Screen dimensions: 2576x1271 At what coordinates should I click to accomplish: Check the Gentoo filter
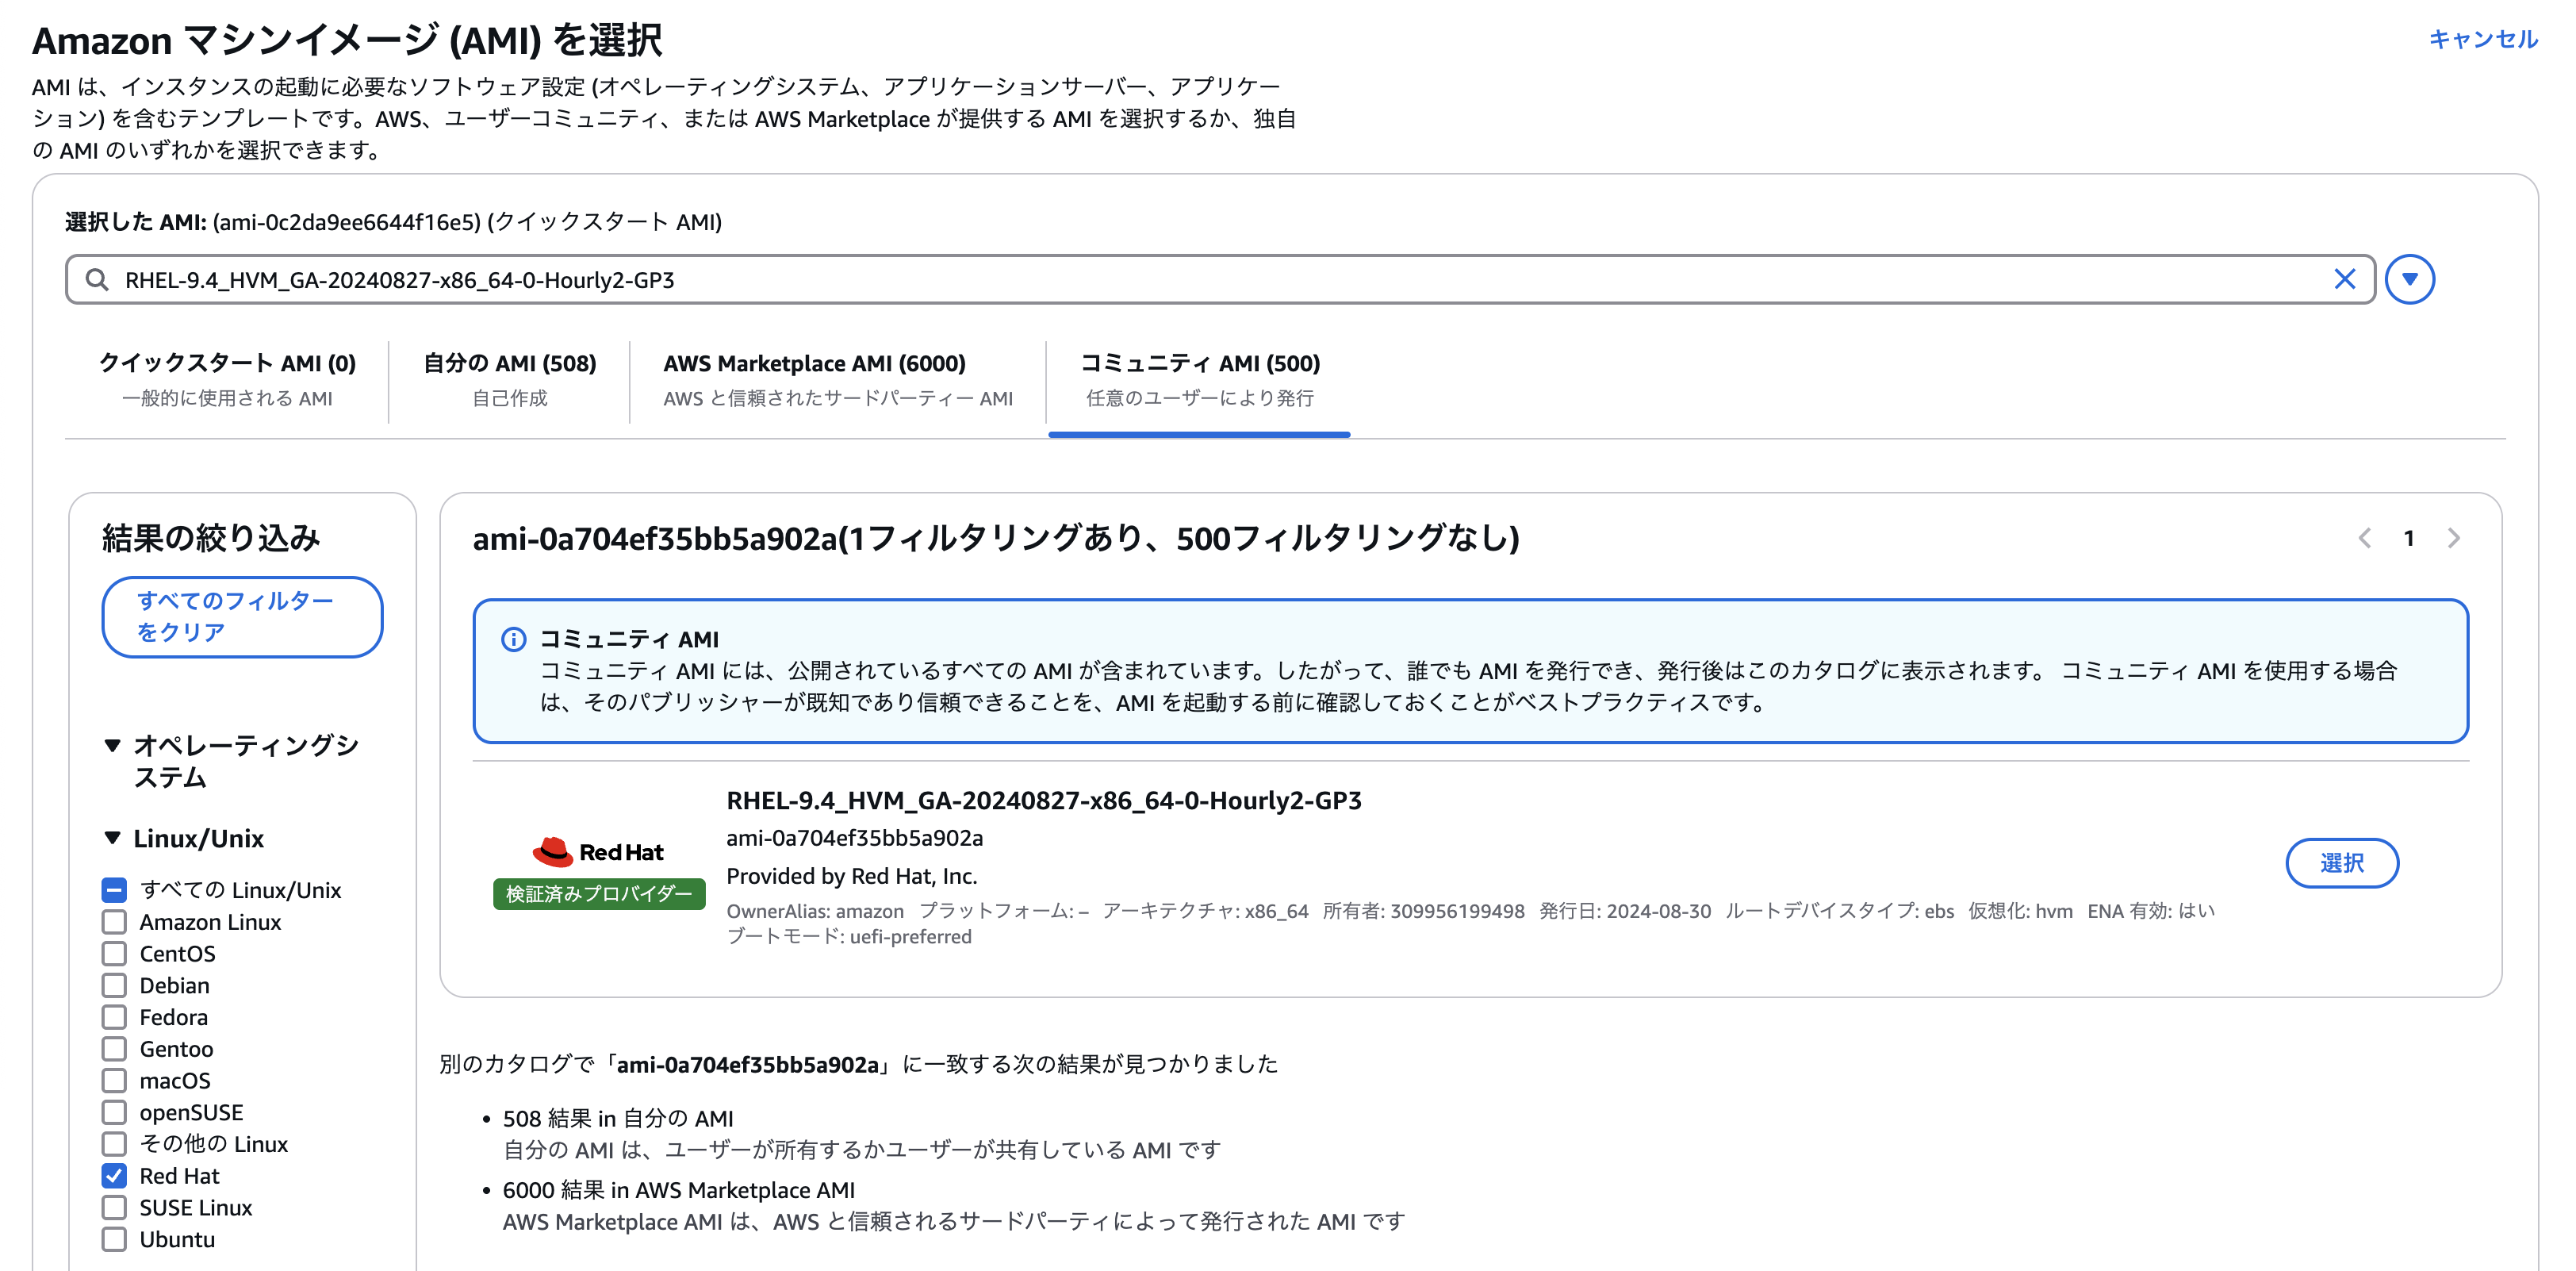coord(114,1049)
